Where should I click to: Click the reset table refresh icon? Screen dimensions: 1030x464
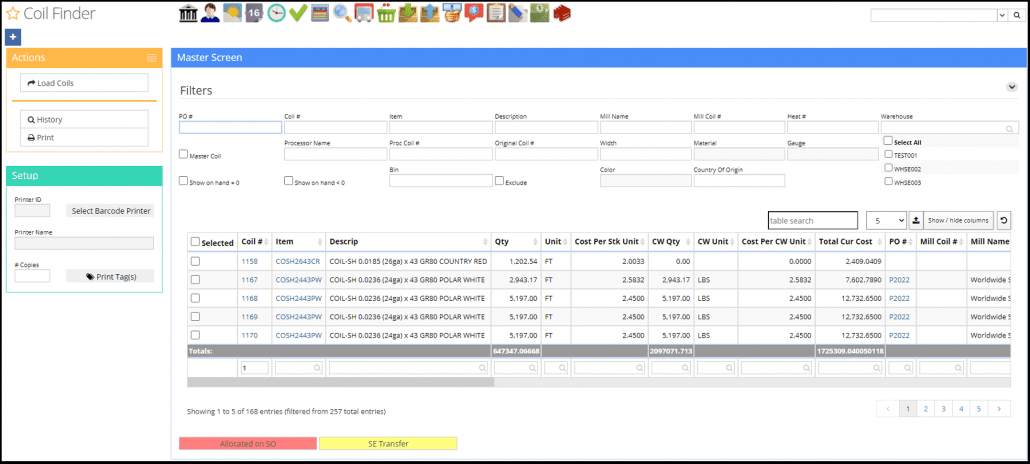[x=1004, y=220]
